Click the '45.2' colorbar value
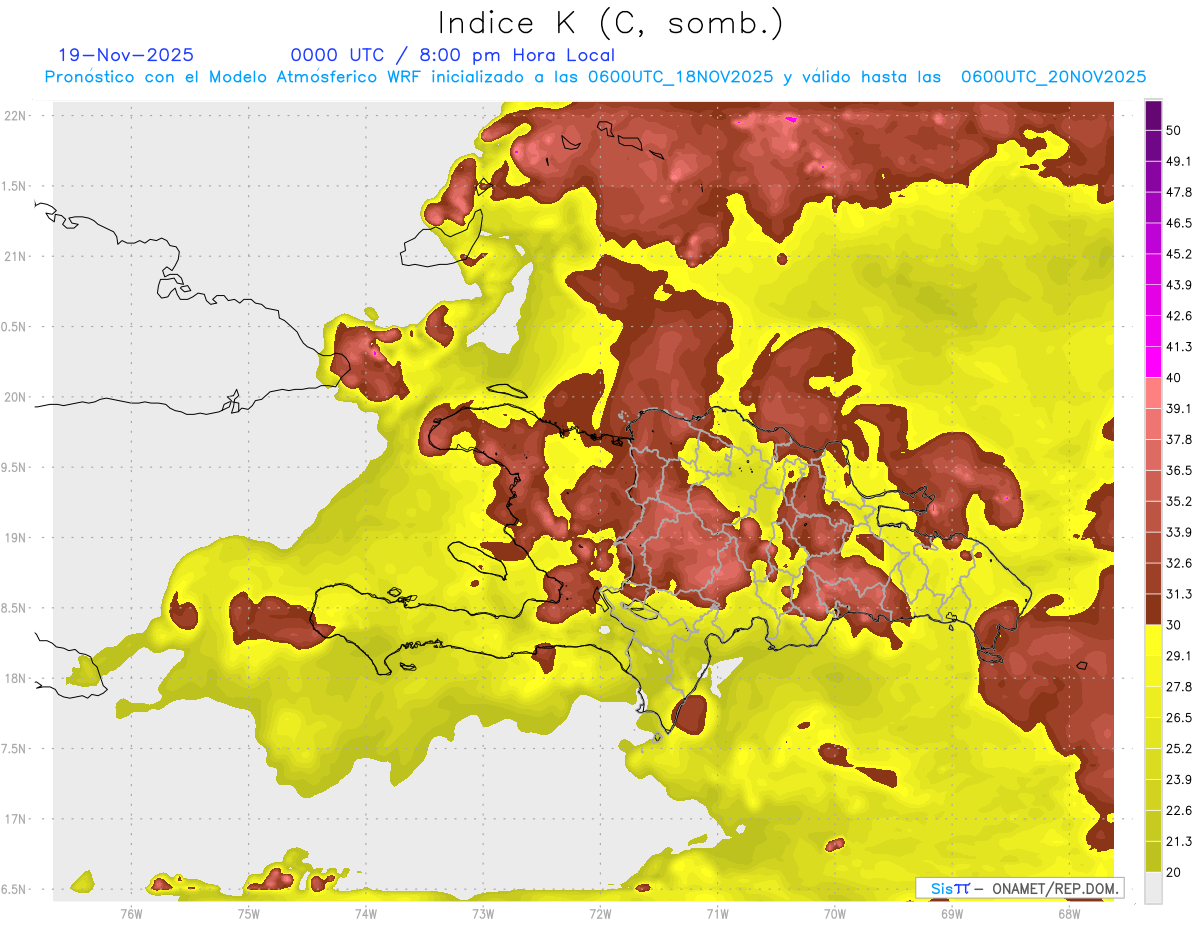The width and height of the screenshot is (1200, 927). pyautogui.click(x=1180, y=254)
